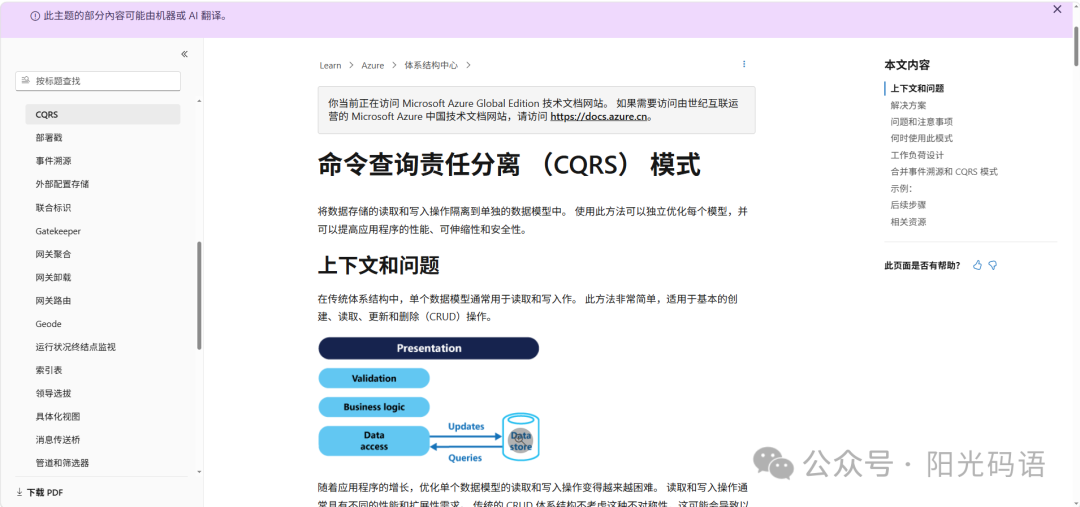Jump to 上下文和问题 section
This screenshot has width=1080, height=507.
point(917,88)
